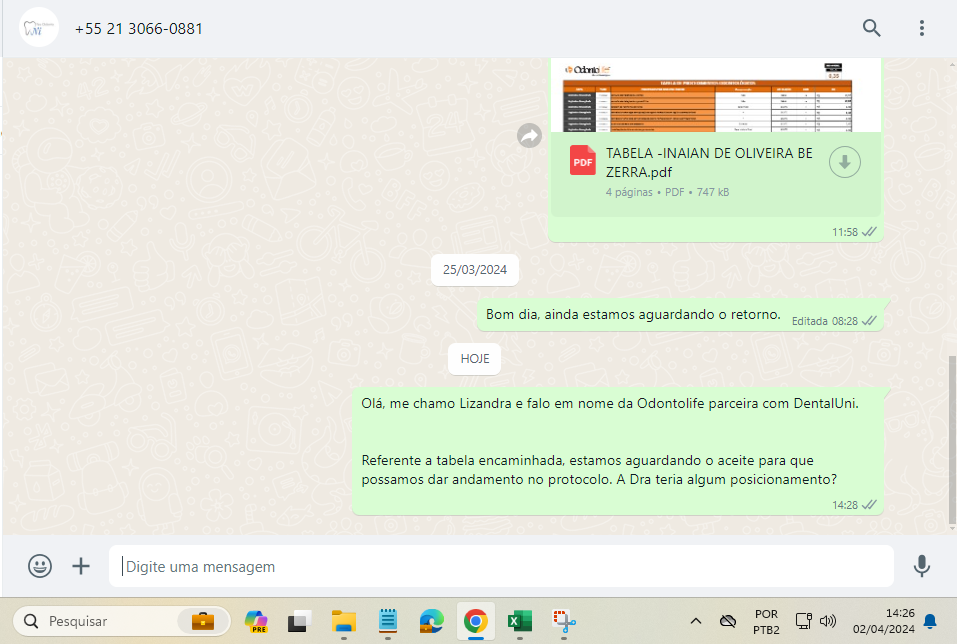Switch the POR PTB2 keyboard language
The width and height of the screenshot is (957, 644).
(766, 621)
